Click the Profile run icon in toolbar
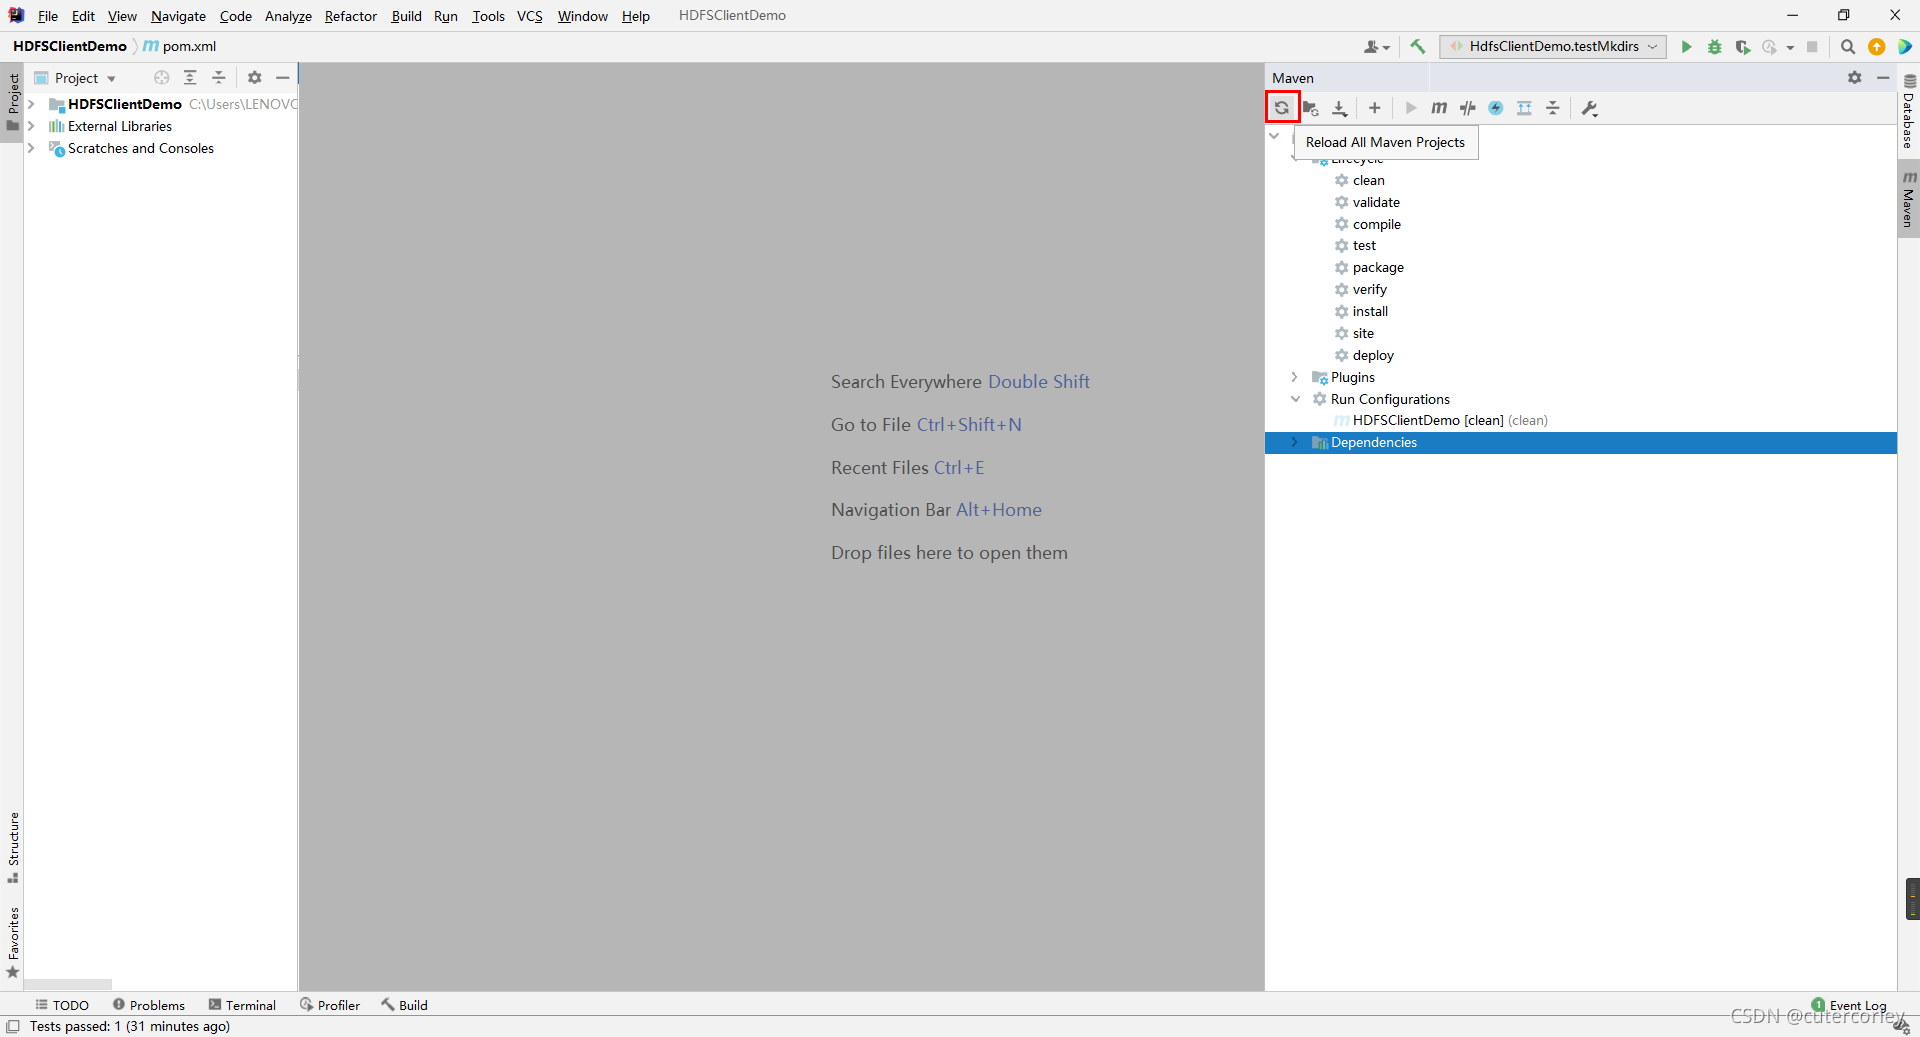This screenshot has height=1037, width=1920. [1770, 46]
